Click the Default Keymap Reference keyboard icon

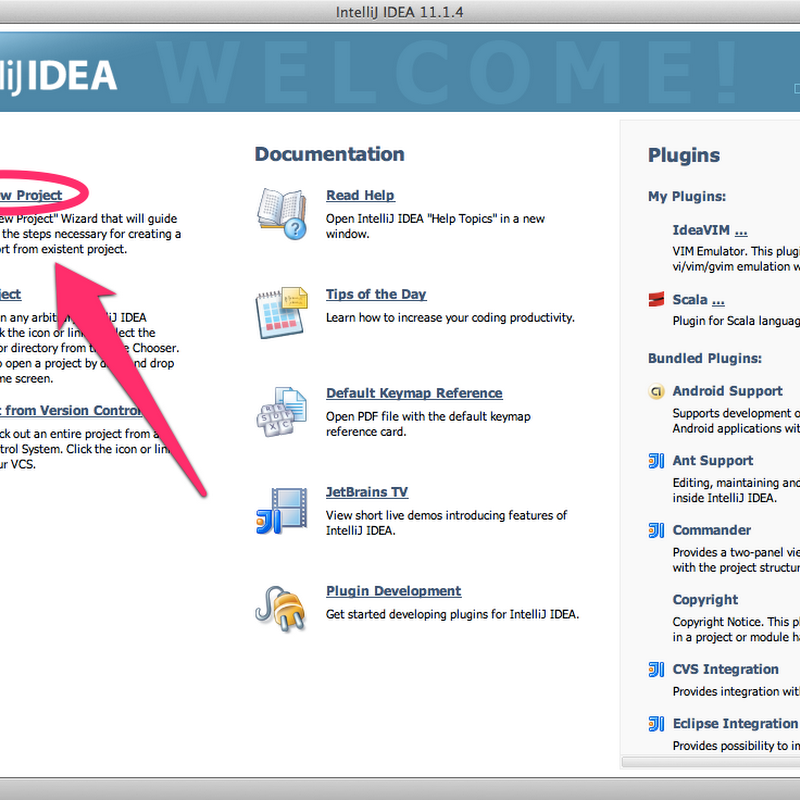point(282,411)
